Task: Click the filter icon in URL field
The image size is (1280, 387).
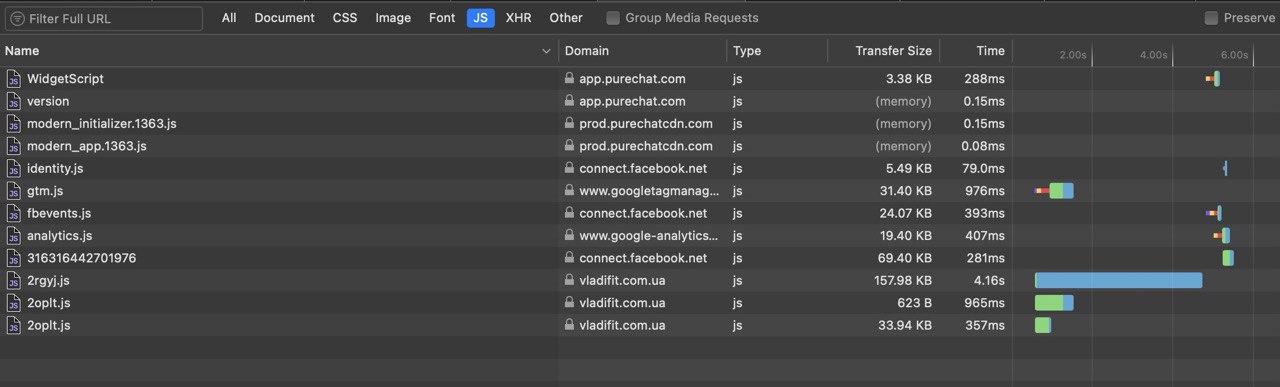Action: click(x=17, y=18)
